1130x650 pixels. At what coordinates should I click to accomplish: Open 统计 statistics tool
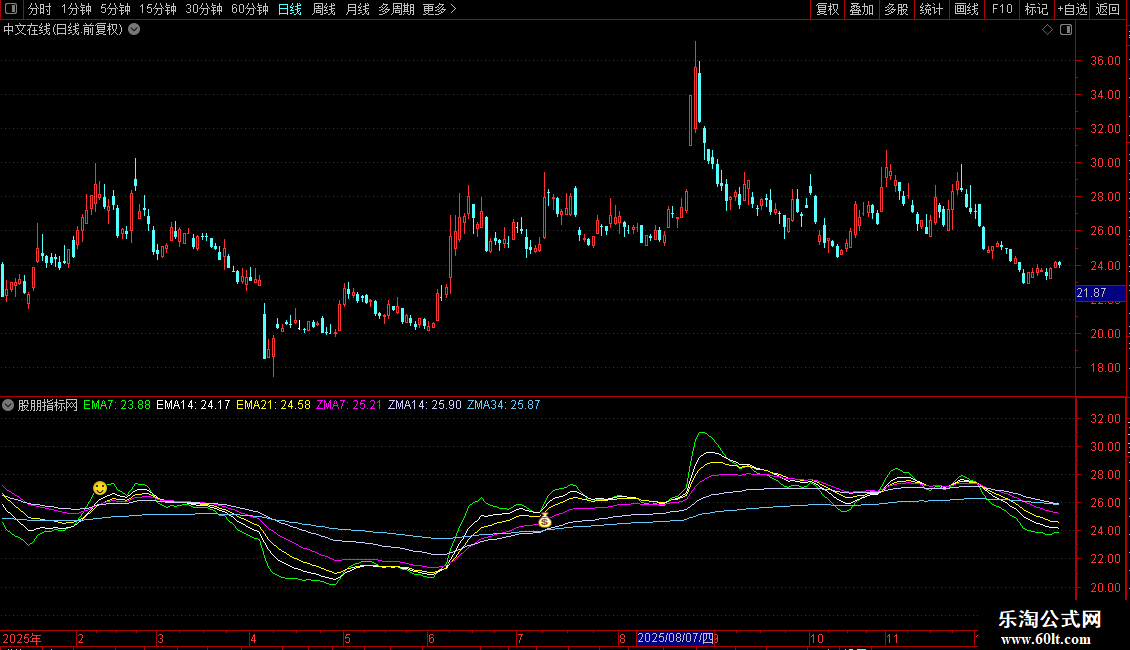pos(931,9)
